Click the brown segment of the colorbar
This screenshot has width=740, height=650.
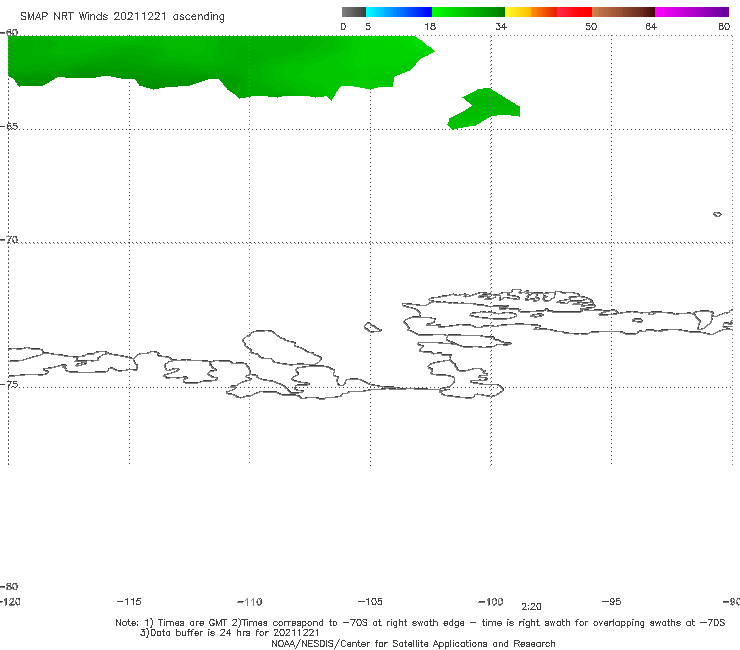[x=623, y=12]
